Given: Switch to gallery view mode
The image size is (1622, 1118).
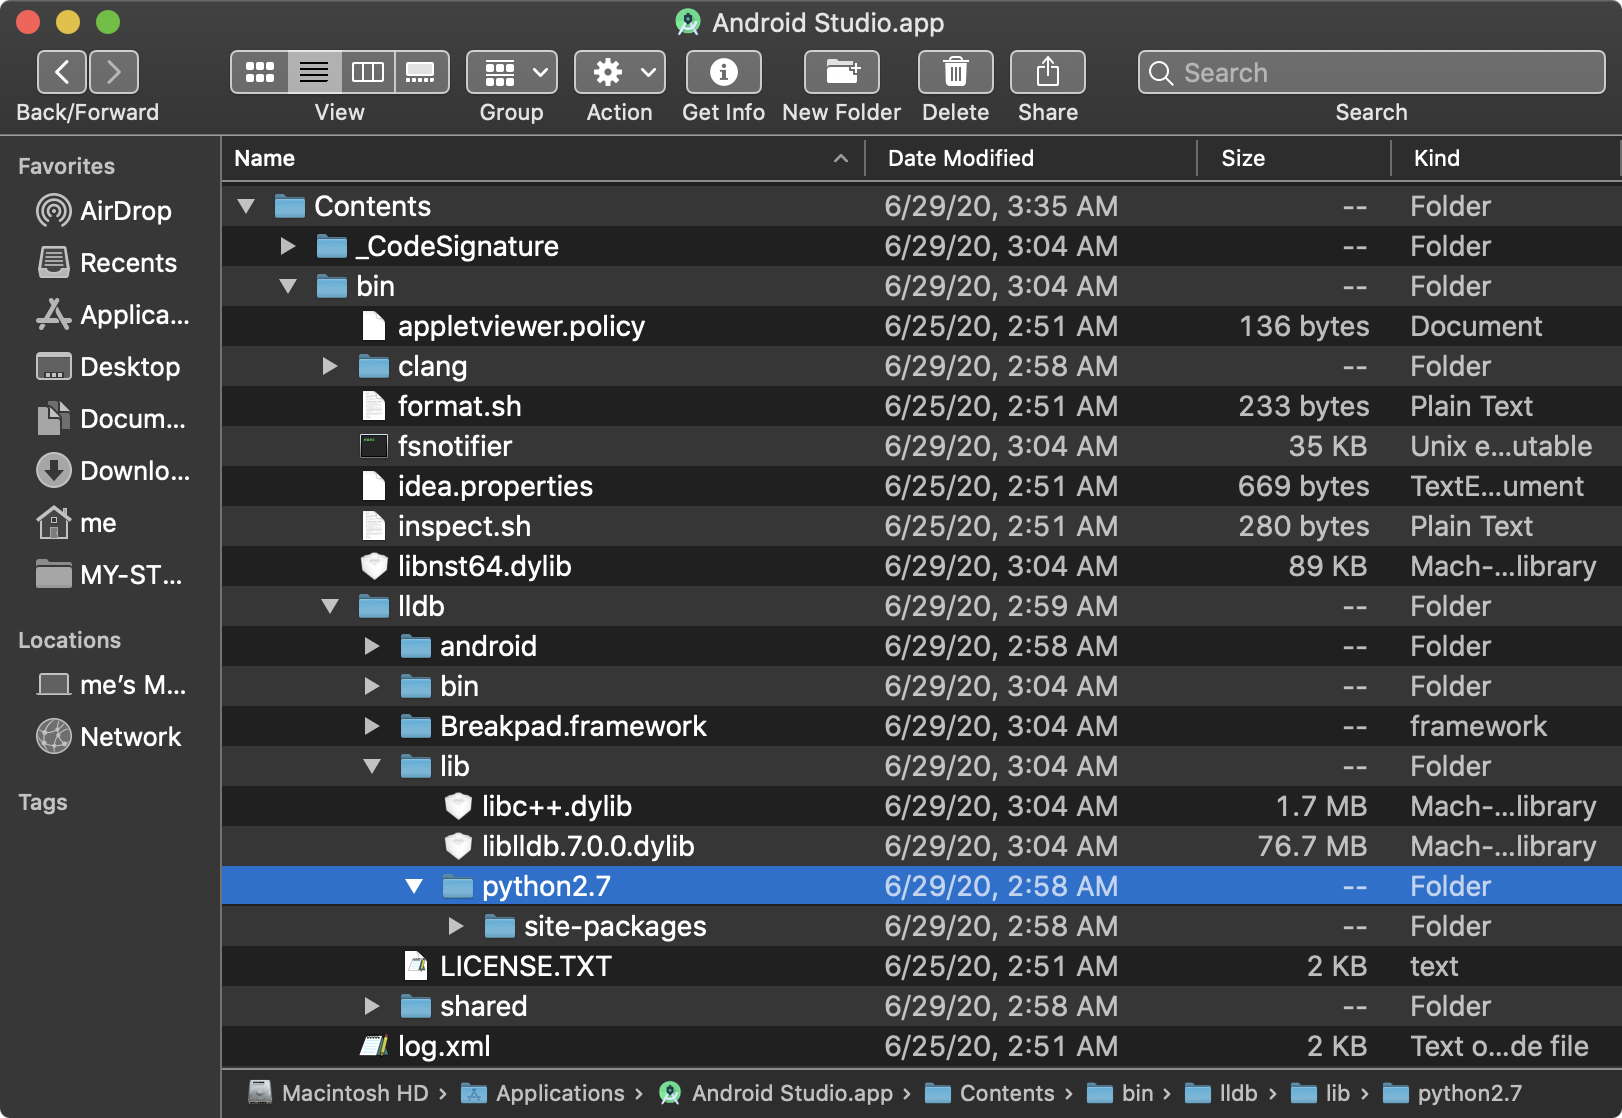Looking at the screenshot, I should [420, 72].
